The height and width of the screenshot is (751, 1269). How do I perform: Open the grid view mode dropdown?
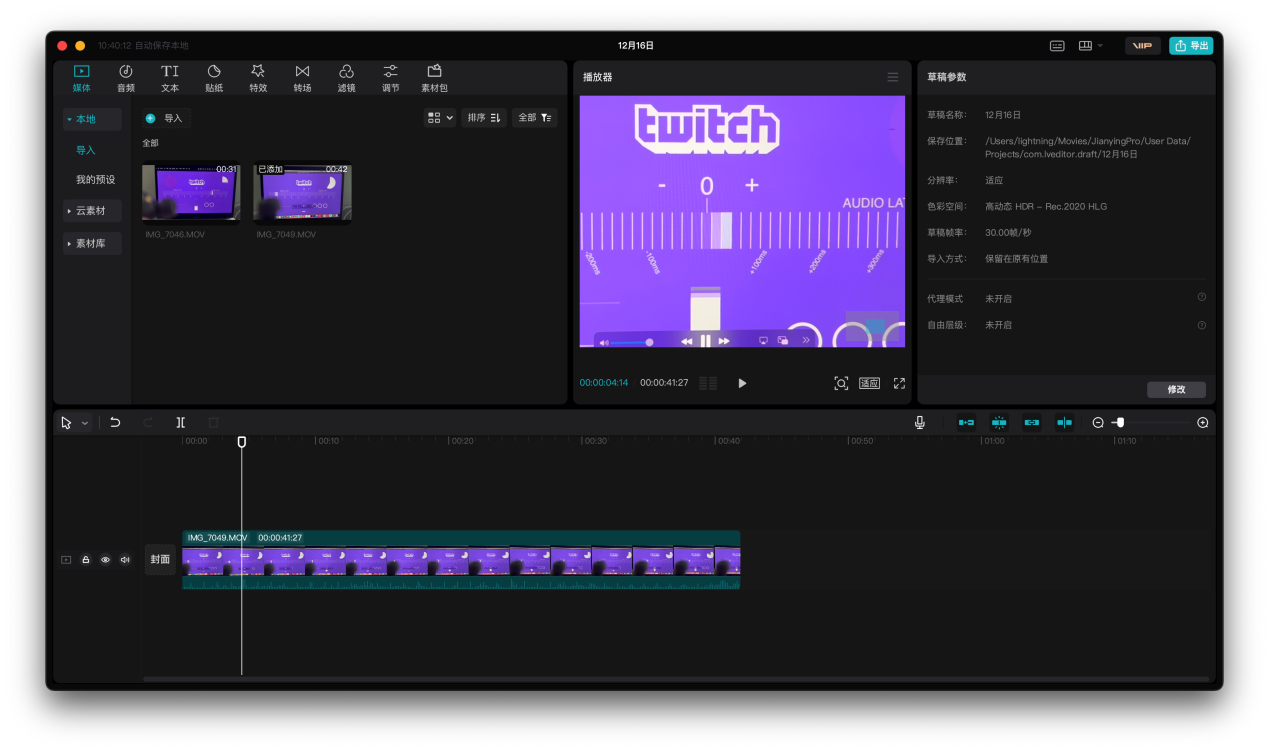point(440,118)
